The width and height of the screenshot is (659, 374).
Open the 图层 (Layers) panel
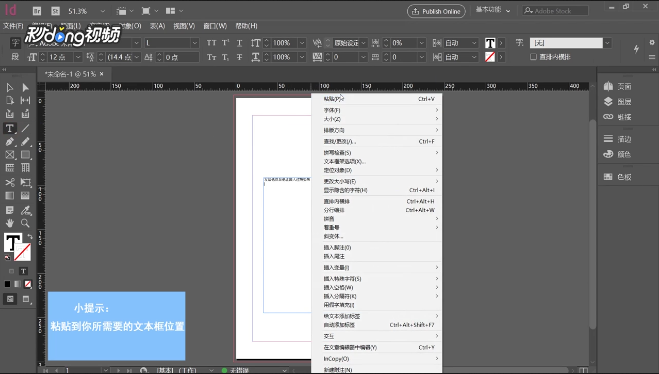(617, 101)
